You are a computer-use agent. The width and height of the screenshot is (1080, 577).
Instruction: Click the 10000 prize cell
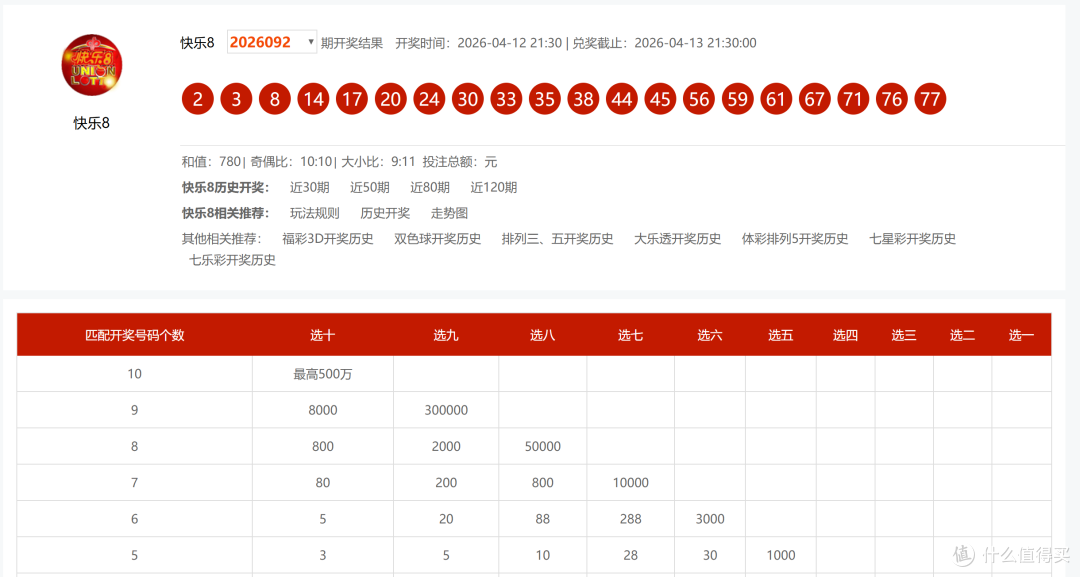pyautogui.click(x=630, y=483)
